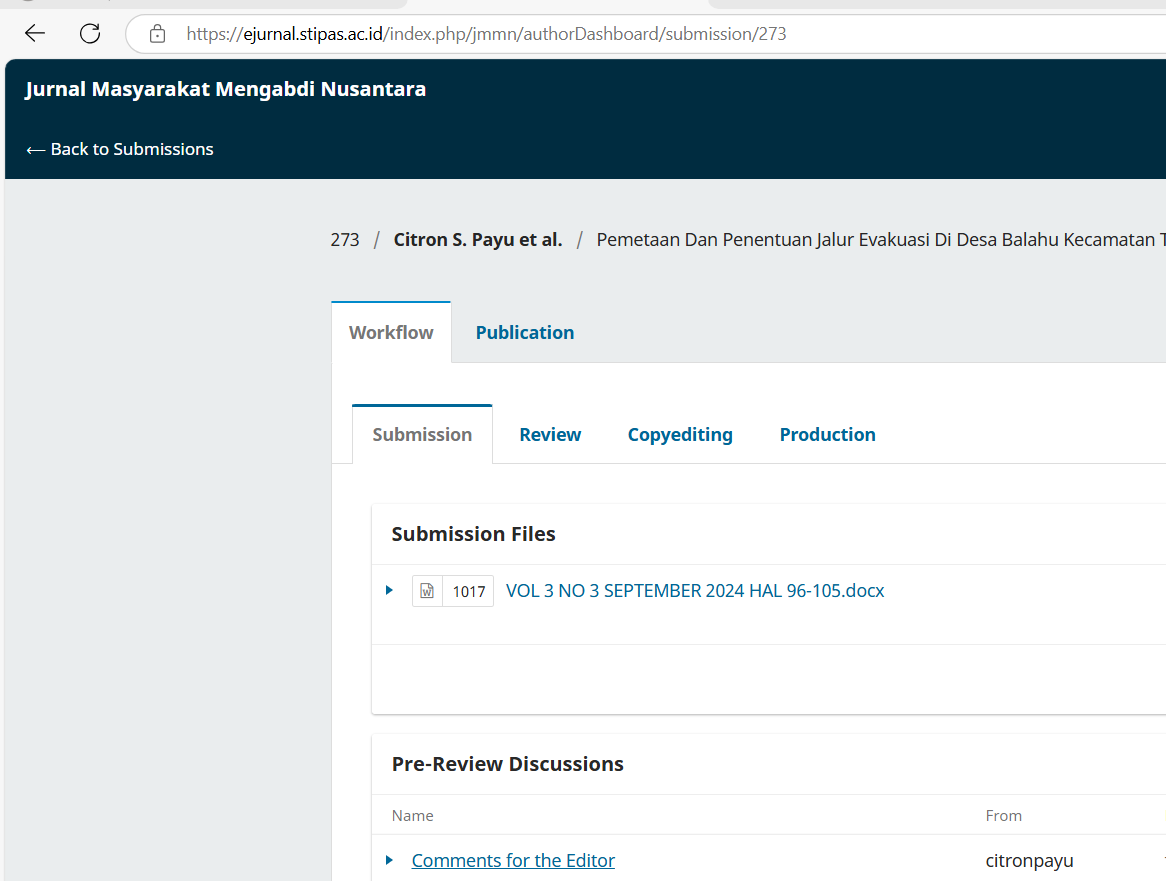This screenshot has width=1166, height=881.
Task: Open site info via the lock icon
Action: point(157,34)
